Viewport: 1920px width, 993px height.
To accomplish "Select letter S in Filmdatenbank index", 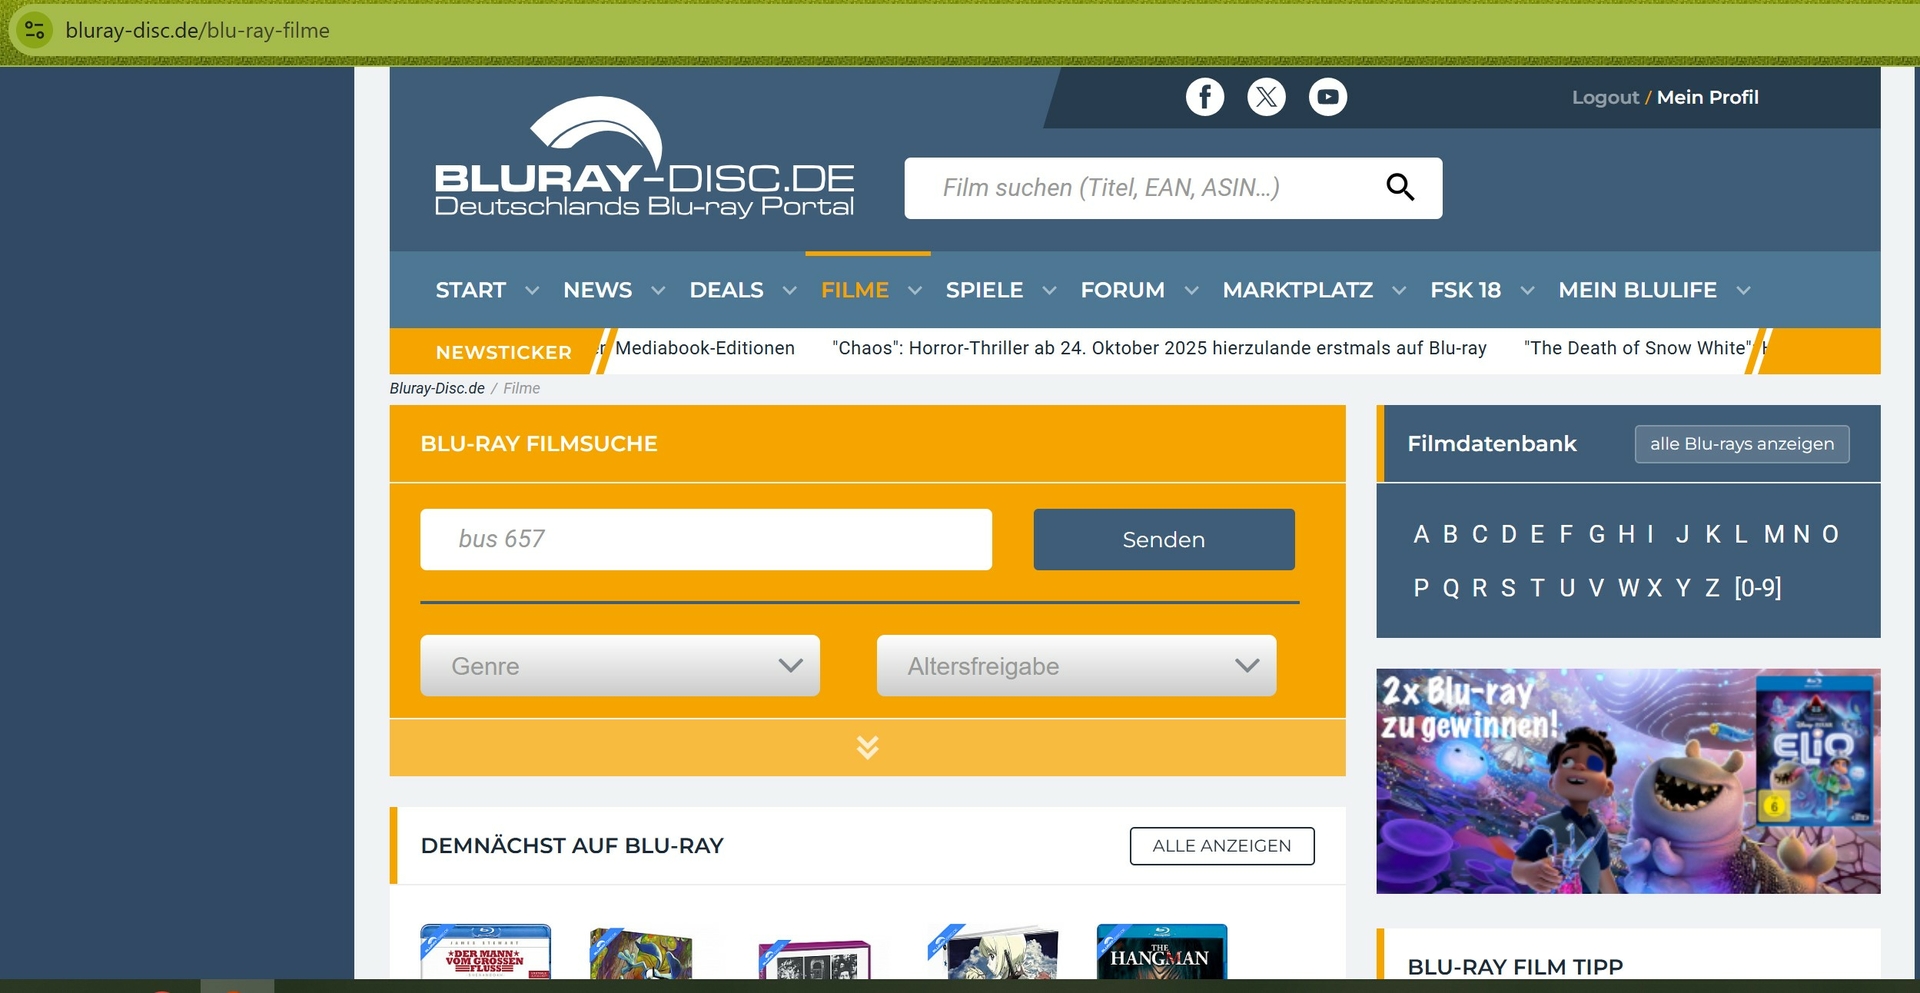I will click(x=1508, y=588).
